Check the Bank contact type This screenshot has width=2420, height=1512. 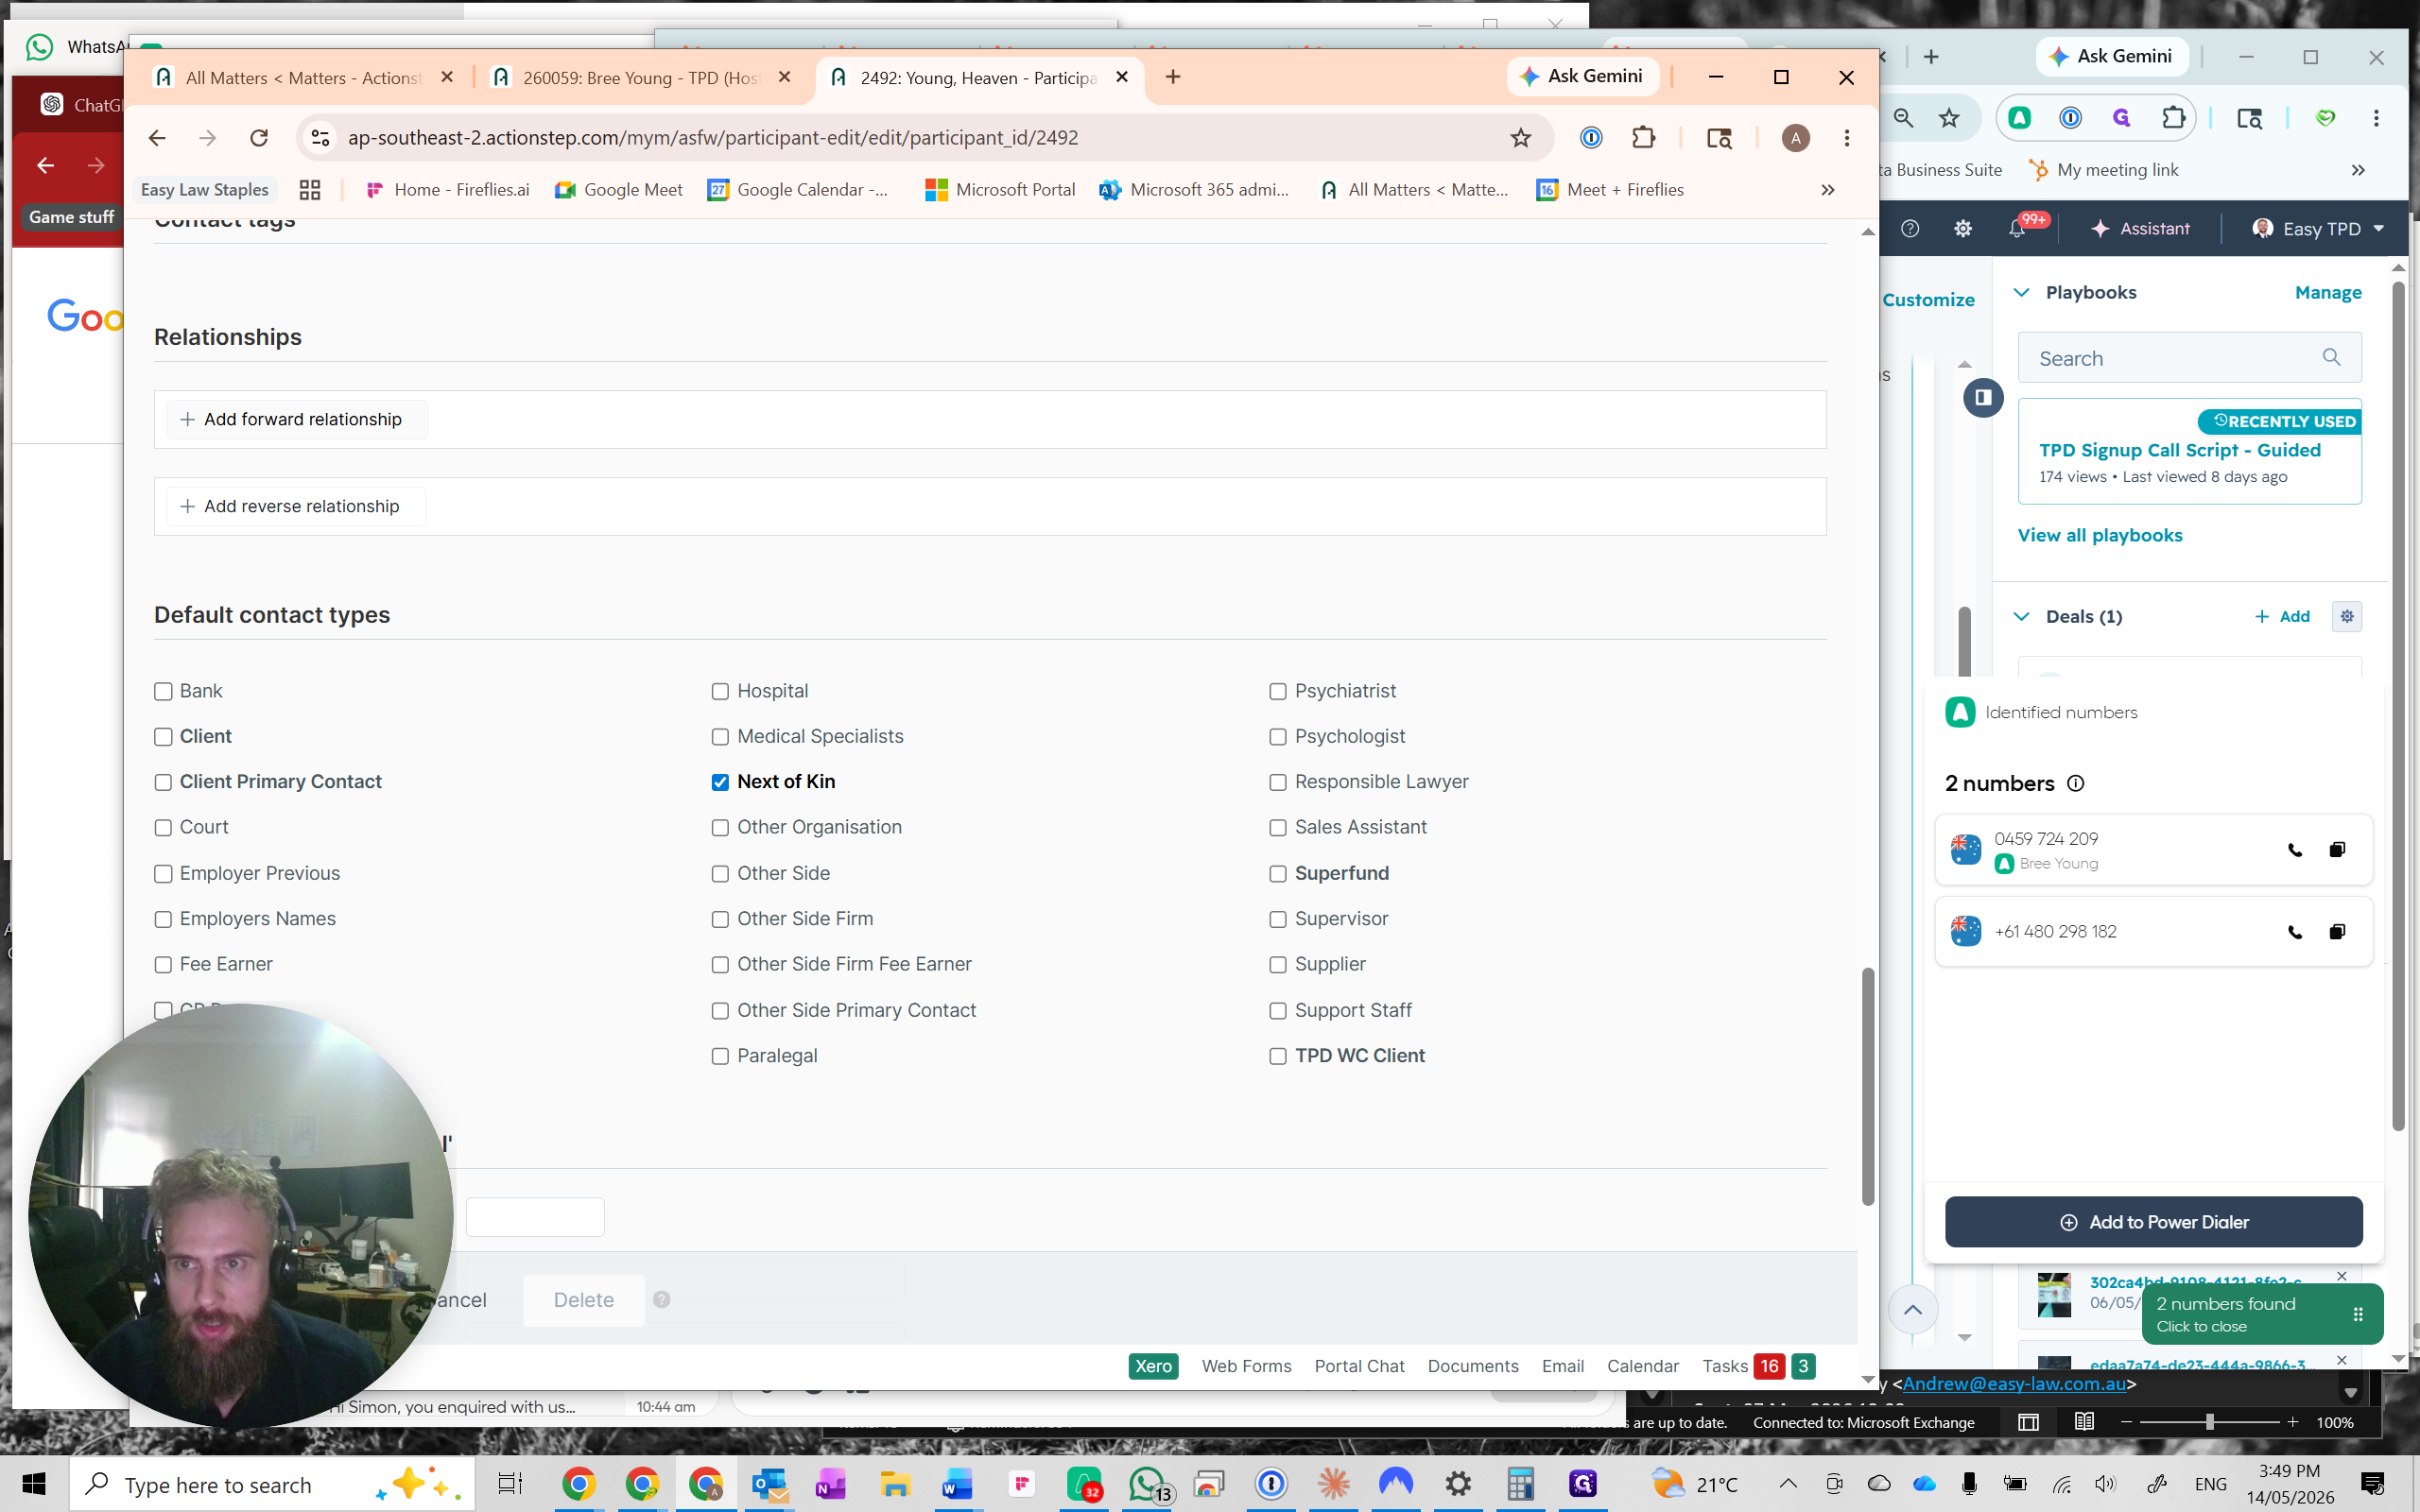pyautogui.click(x=163, y=691)
